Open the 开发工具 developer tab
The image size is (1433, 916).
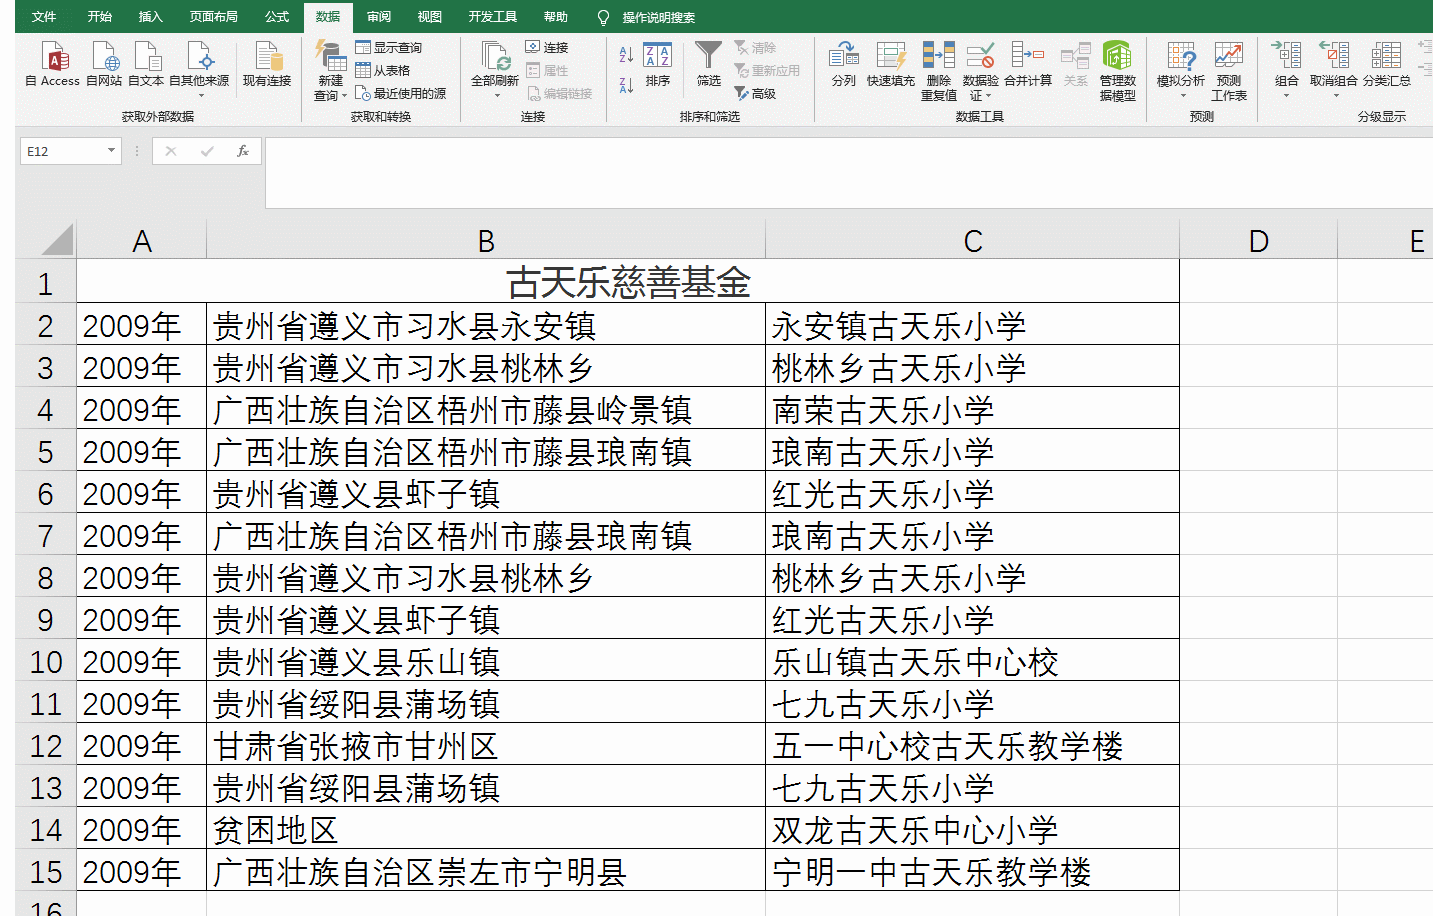[x=493, y=17]
